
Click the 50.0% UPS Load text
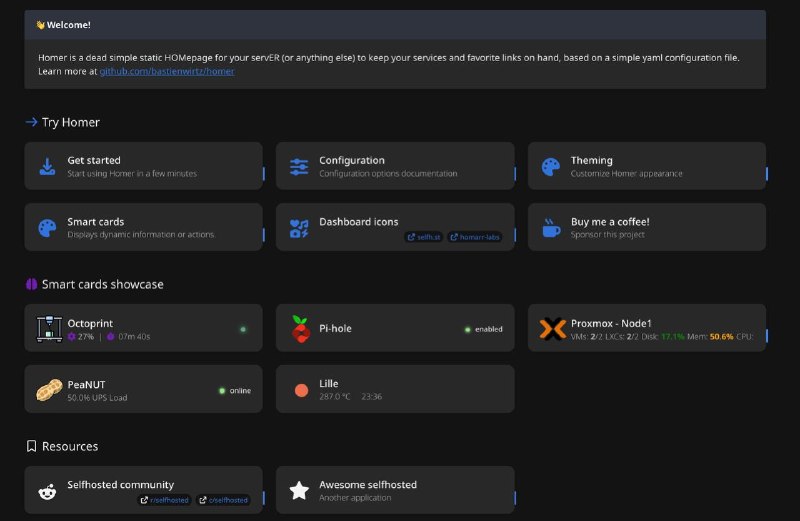[x=97, y=398]
